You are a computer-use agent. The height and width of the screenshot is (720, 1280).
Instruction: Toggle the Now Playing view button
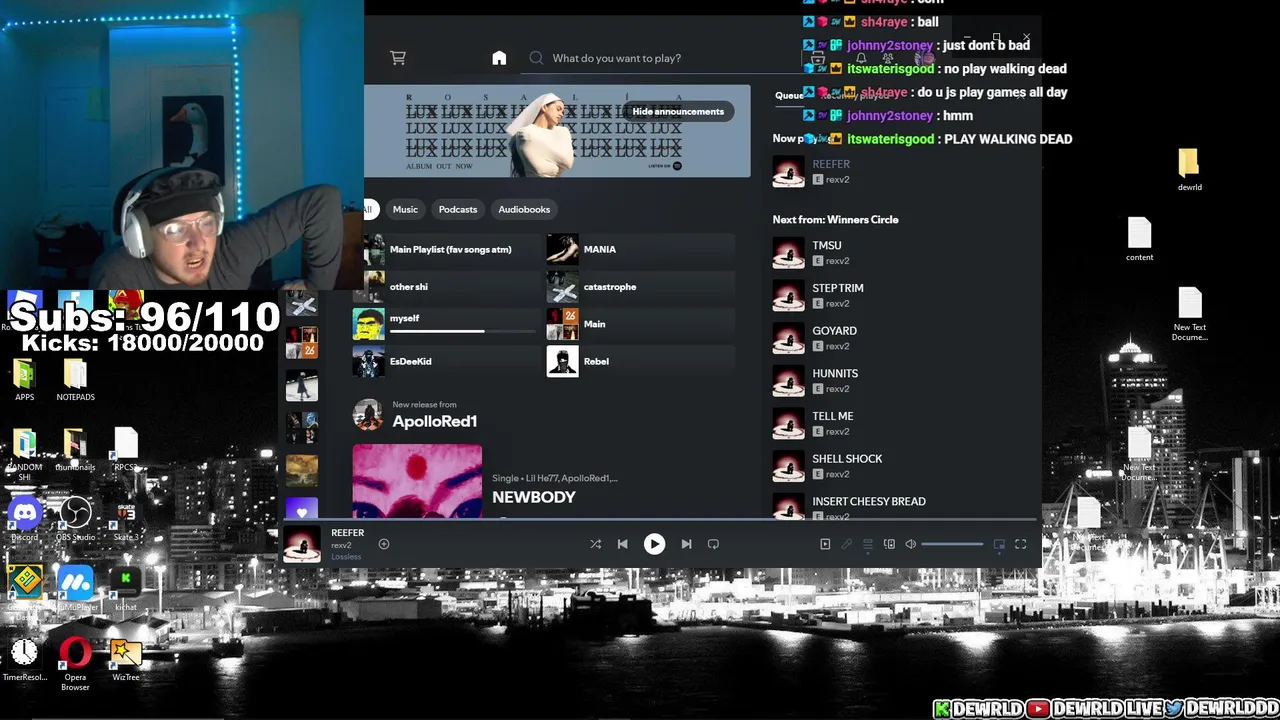point(825,544)
